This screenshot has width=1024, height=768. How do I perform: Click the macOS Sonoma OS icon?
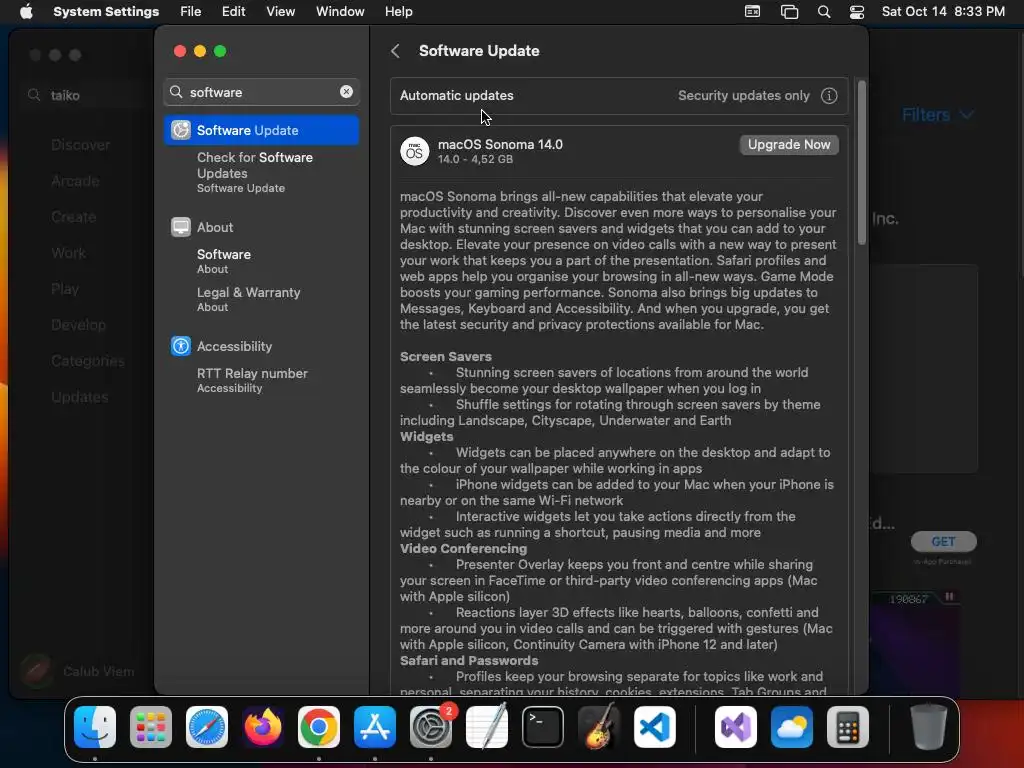click(x=415, y=152)
